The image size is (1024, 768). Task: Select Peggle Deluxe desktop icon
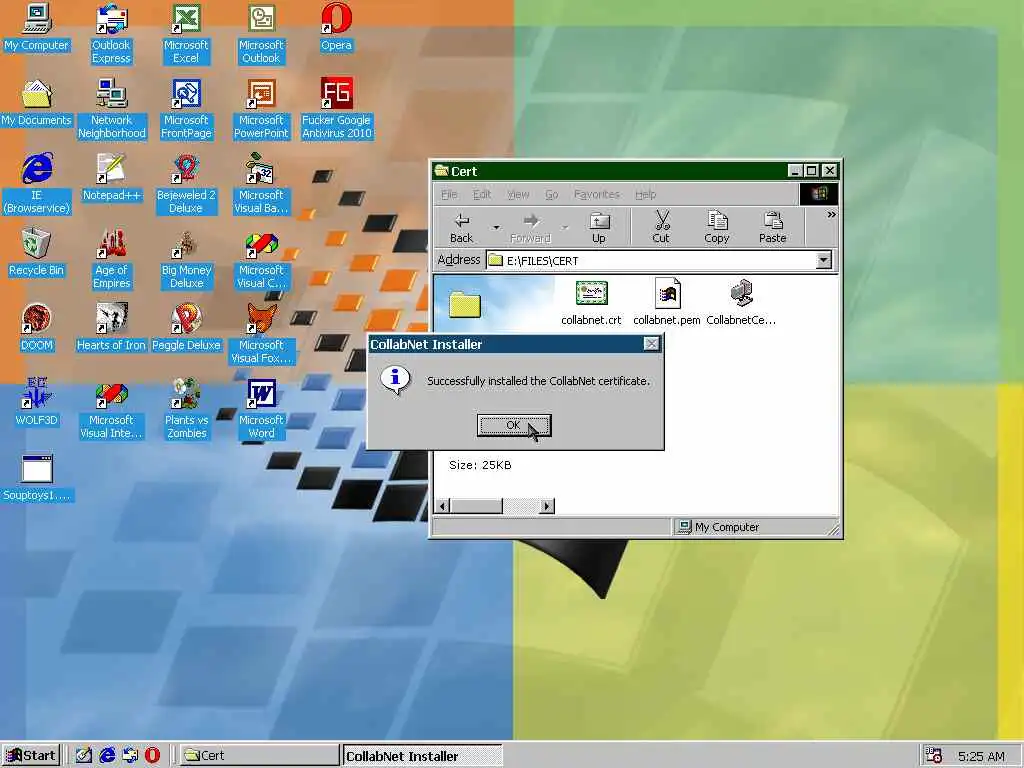coord(186,328)
